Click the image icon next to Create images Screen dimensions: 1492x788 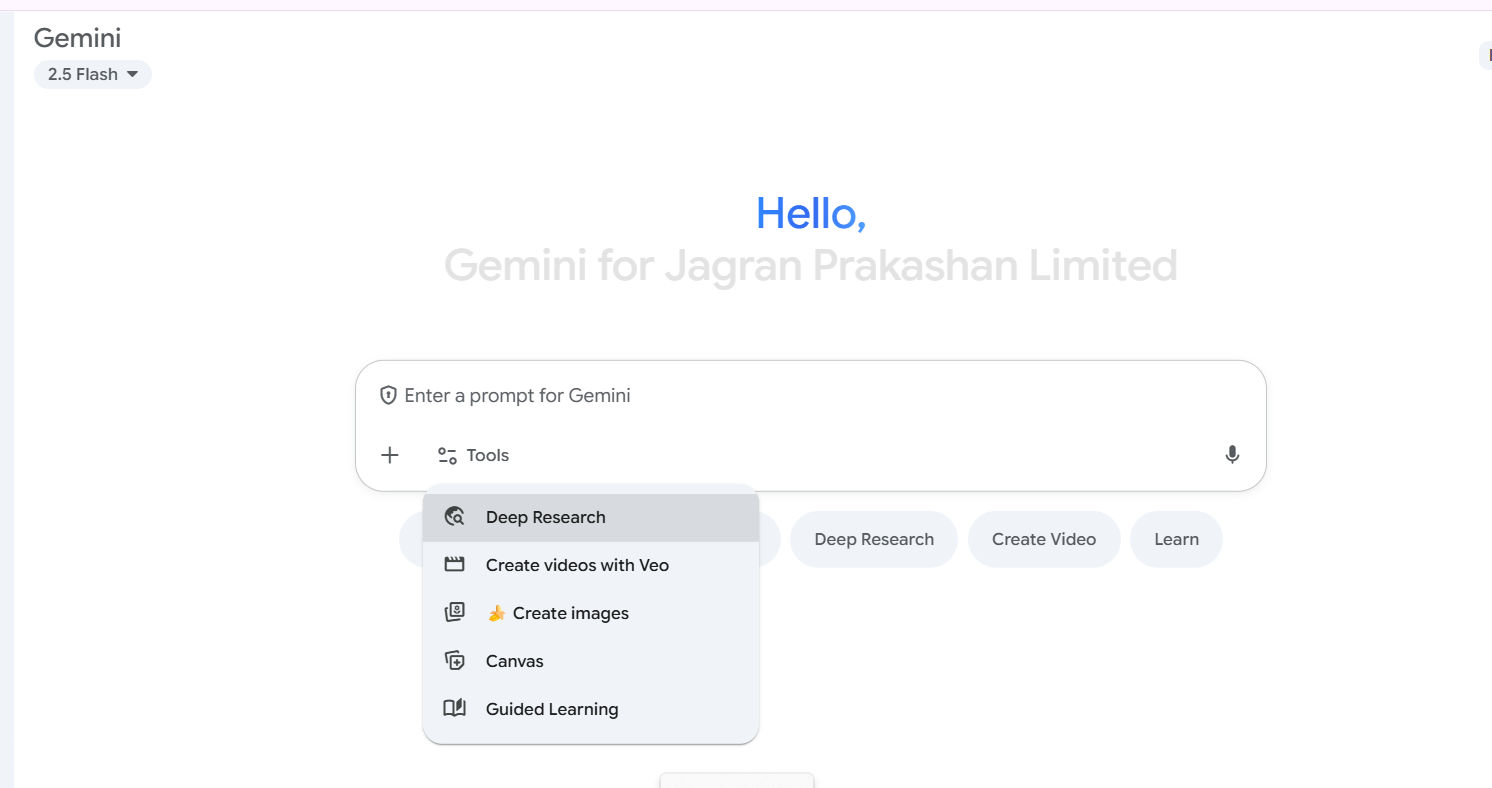click(455, 612)
